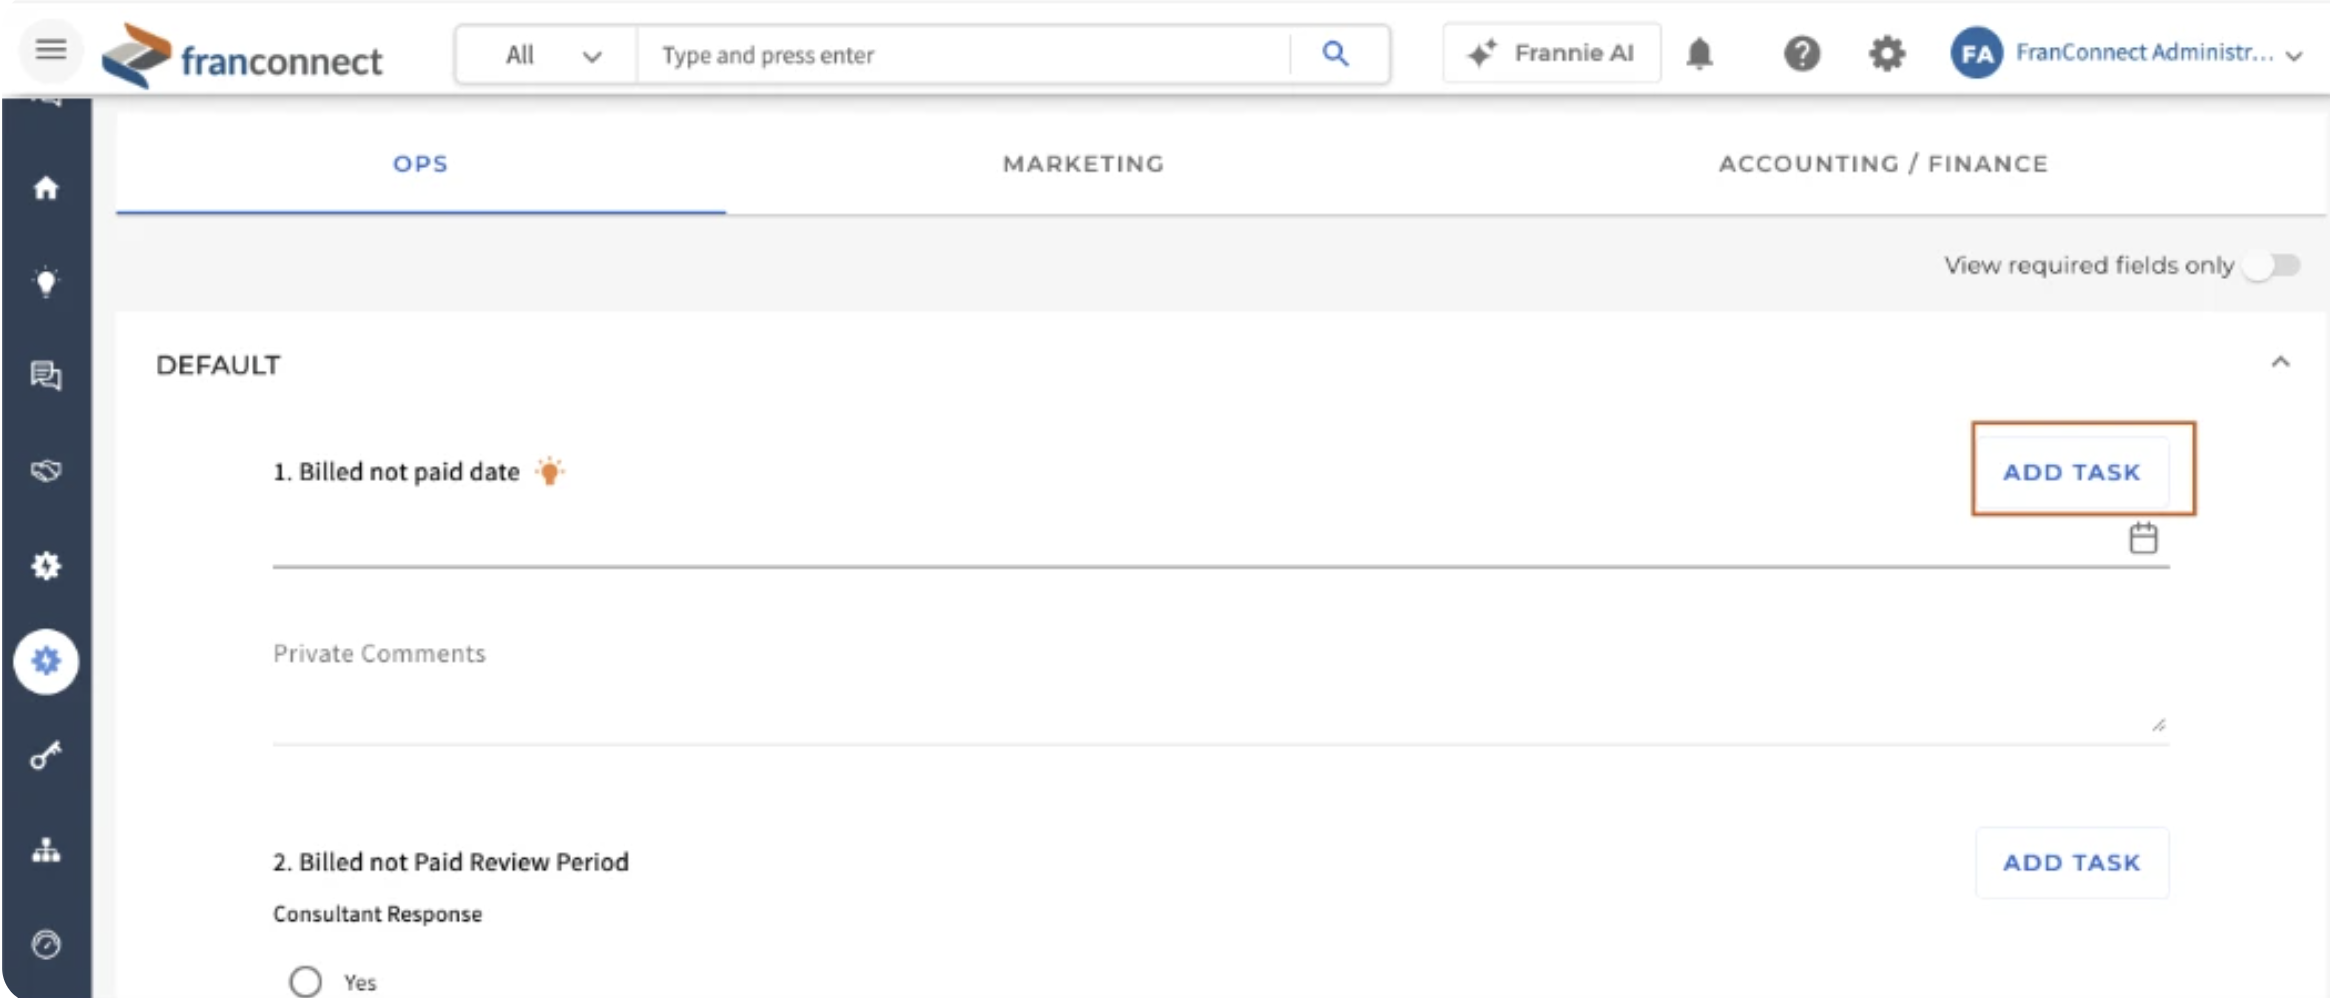Screen dimensions: 2330x998
Task: Toggle View required fields only switch
Action: click(2271, 265)
